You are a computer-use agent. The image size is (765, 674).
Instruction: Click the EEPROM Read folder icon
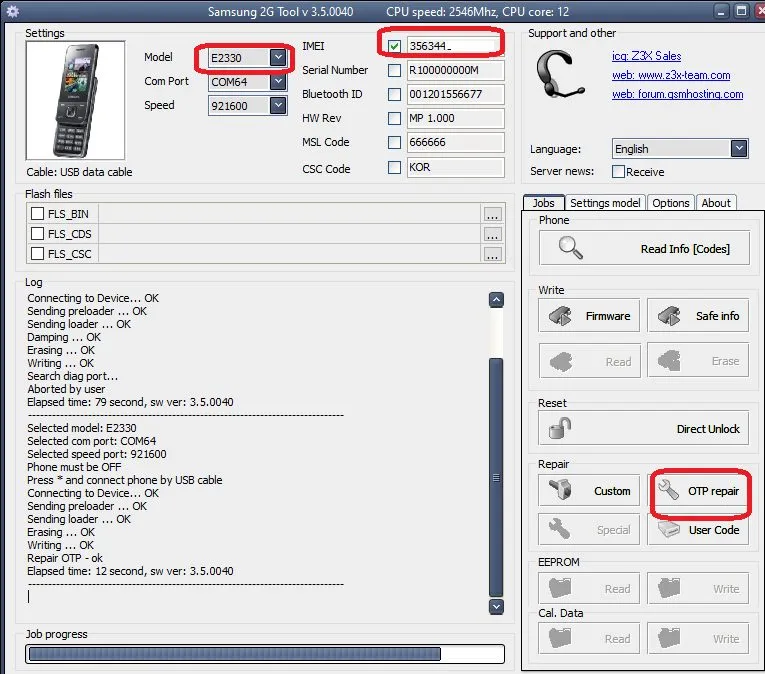tap(560, 588)
